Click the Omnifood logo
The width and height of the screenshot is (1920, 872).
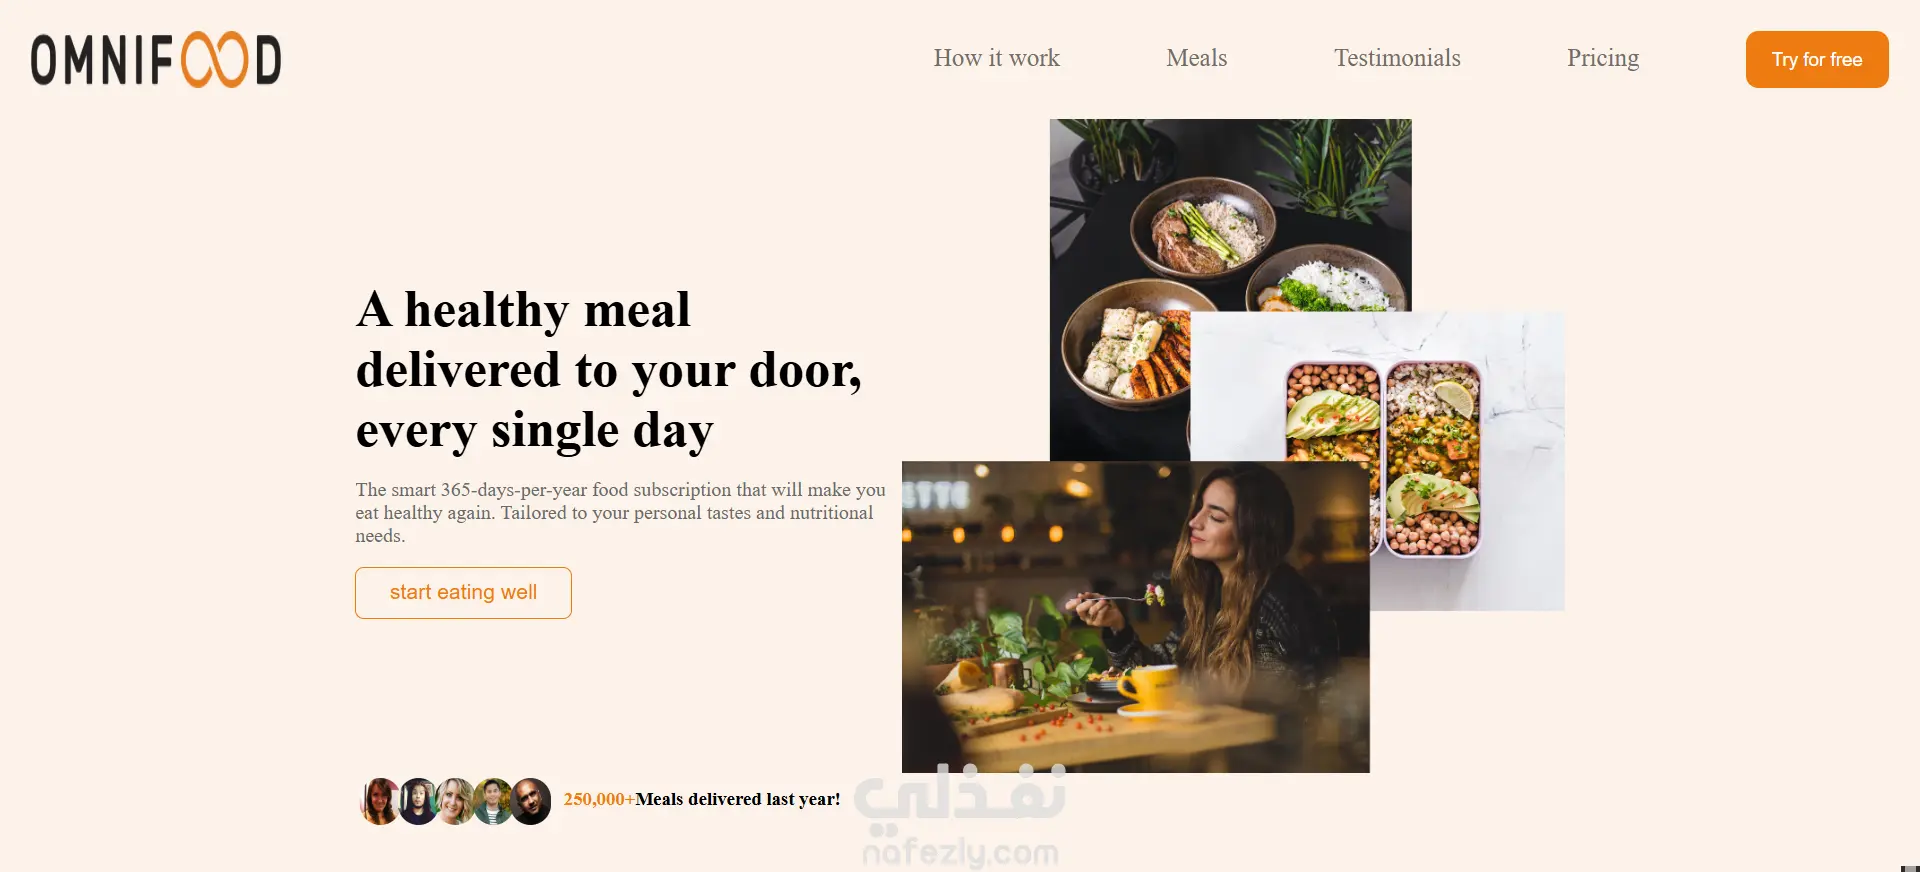pos(156,60)
